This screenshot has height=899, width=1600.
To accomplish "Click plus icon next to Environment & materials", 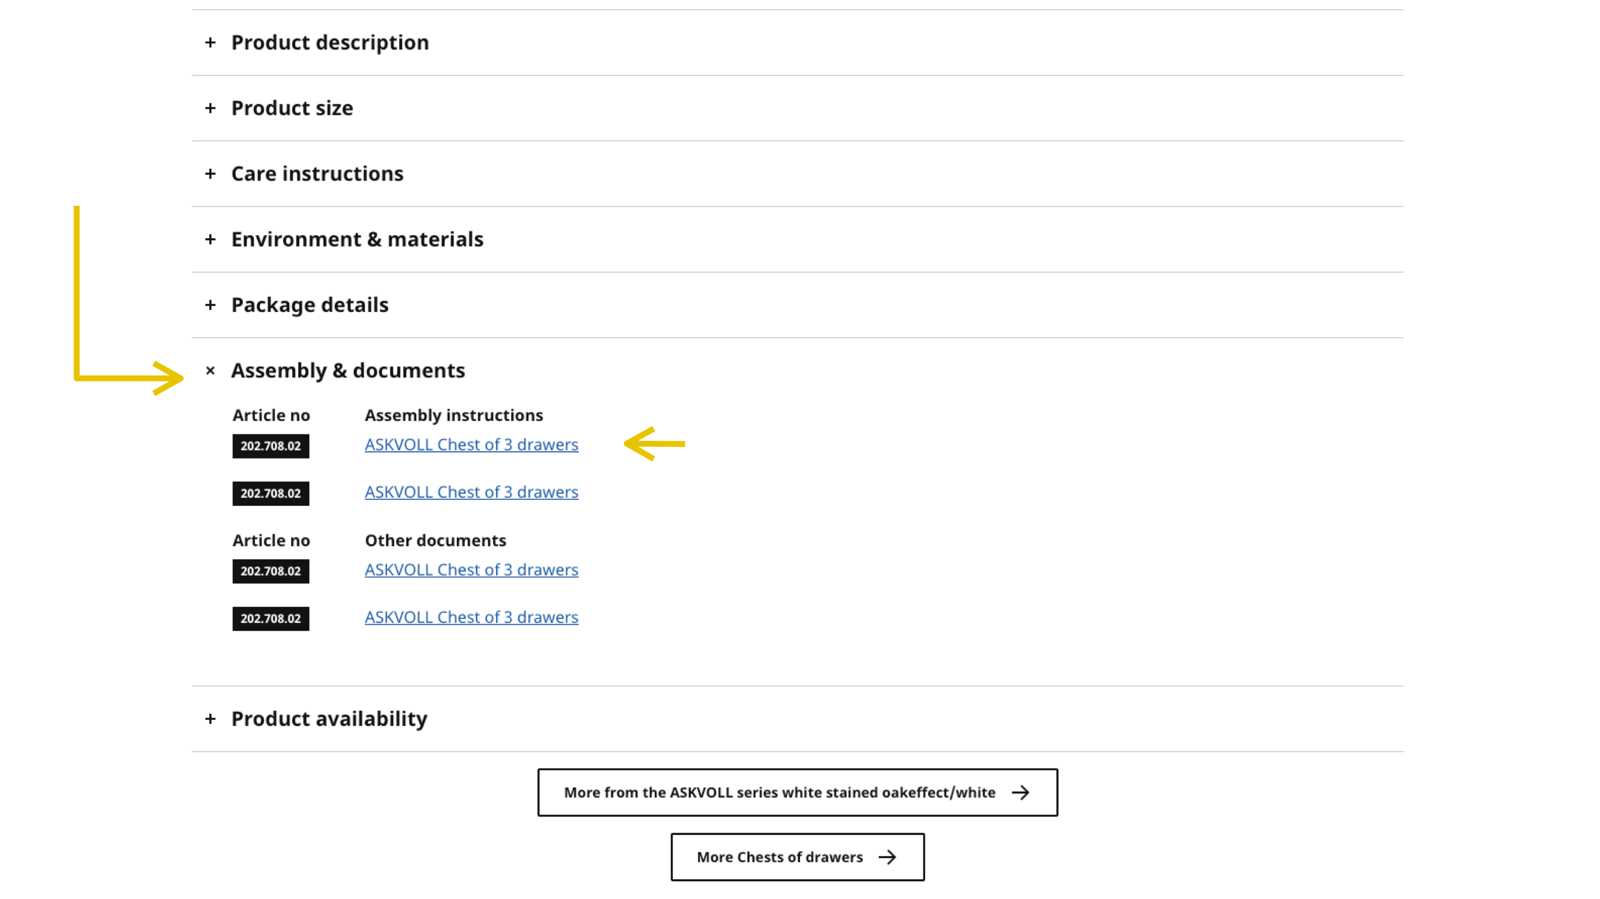I will pos(210,239).
